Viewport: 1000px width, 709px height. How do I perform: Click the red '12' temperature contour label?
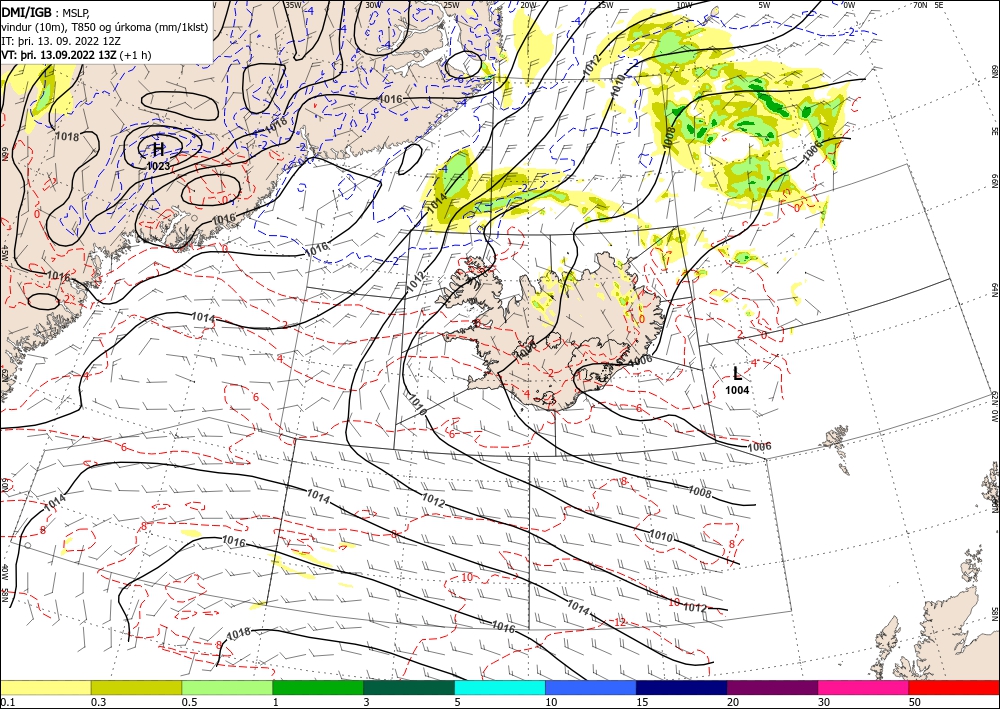[619, 621]
